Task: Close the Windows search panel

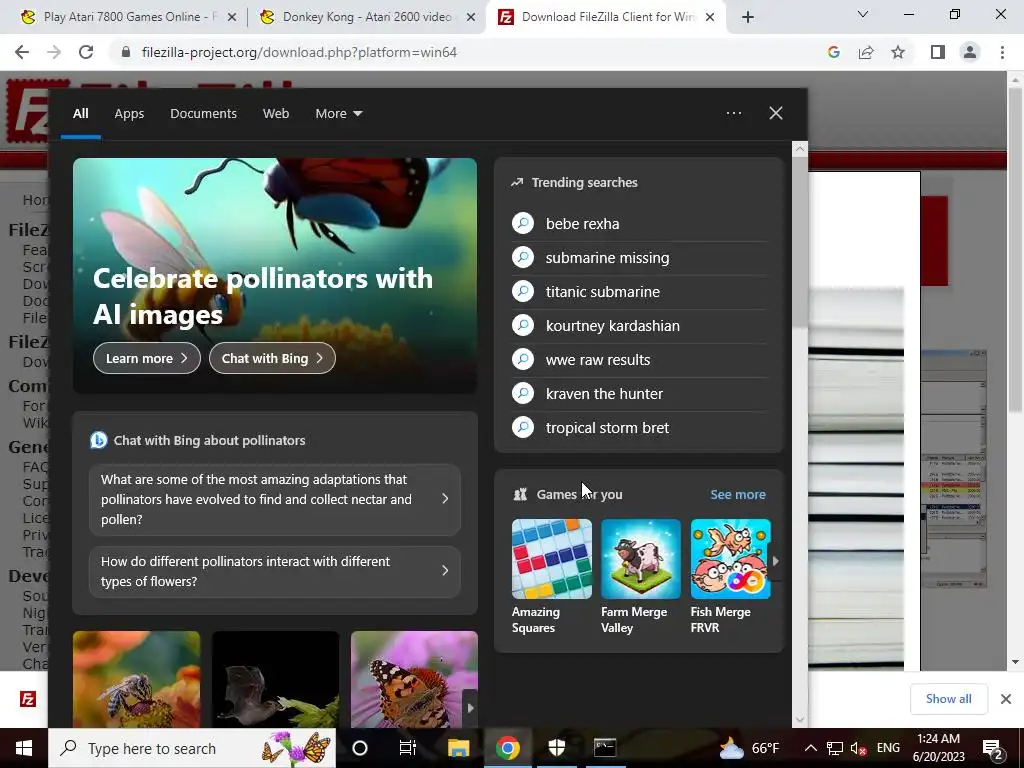Action: (776, 113)
